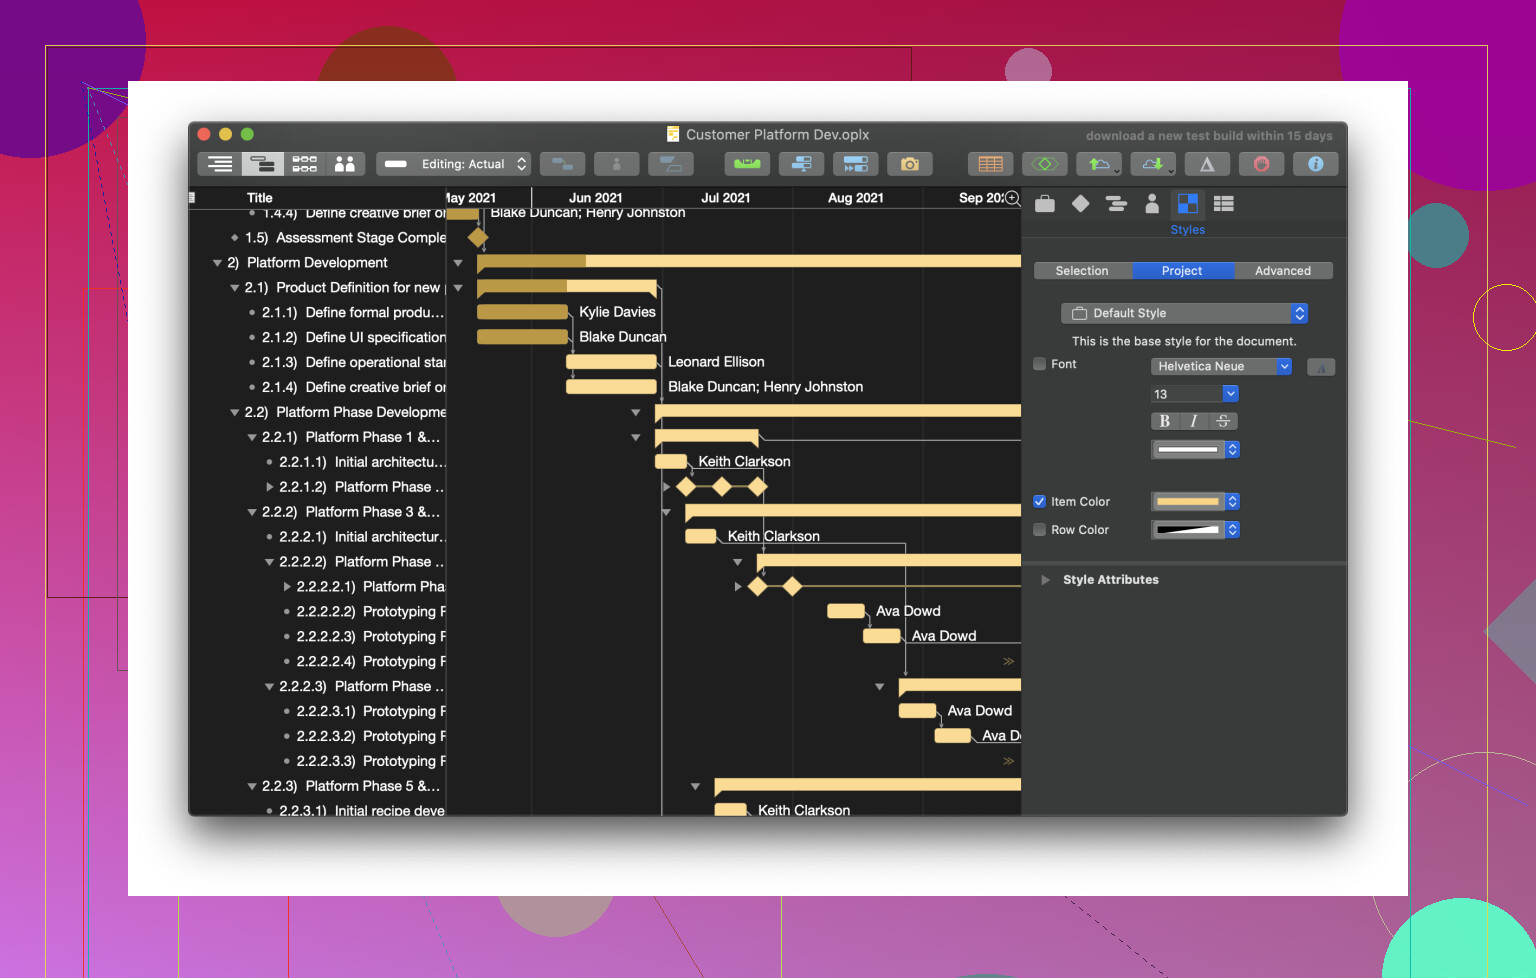The height and width of the screenshot is (978, 1536).
Task: Open the Milestone inspector diamond icon
Action: [1080, 204]
